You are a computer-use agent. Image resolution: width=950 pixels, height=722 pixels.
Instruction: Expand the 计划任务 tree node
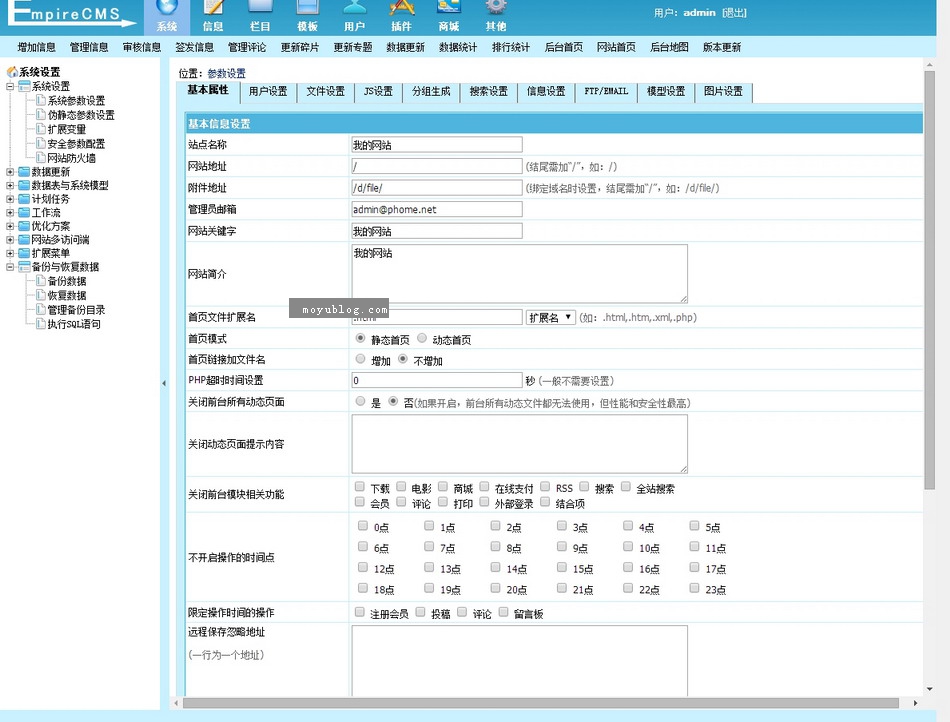10,199
